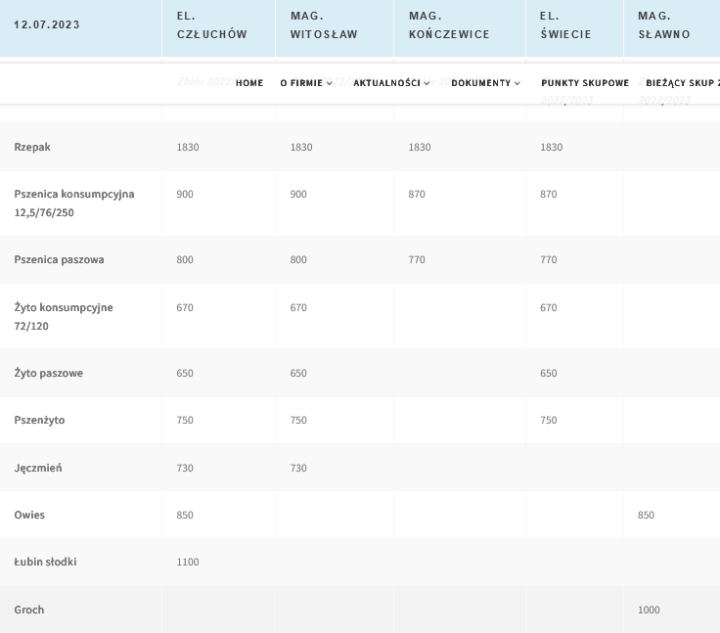
Task: Open the HOME navigation link
Action: click(x=249, y=83)
